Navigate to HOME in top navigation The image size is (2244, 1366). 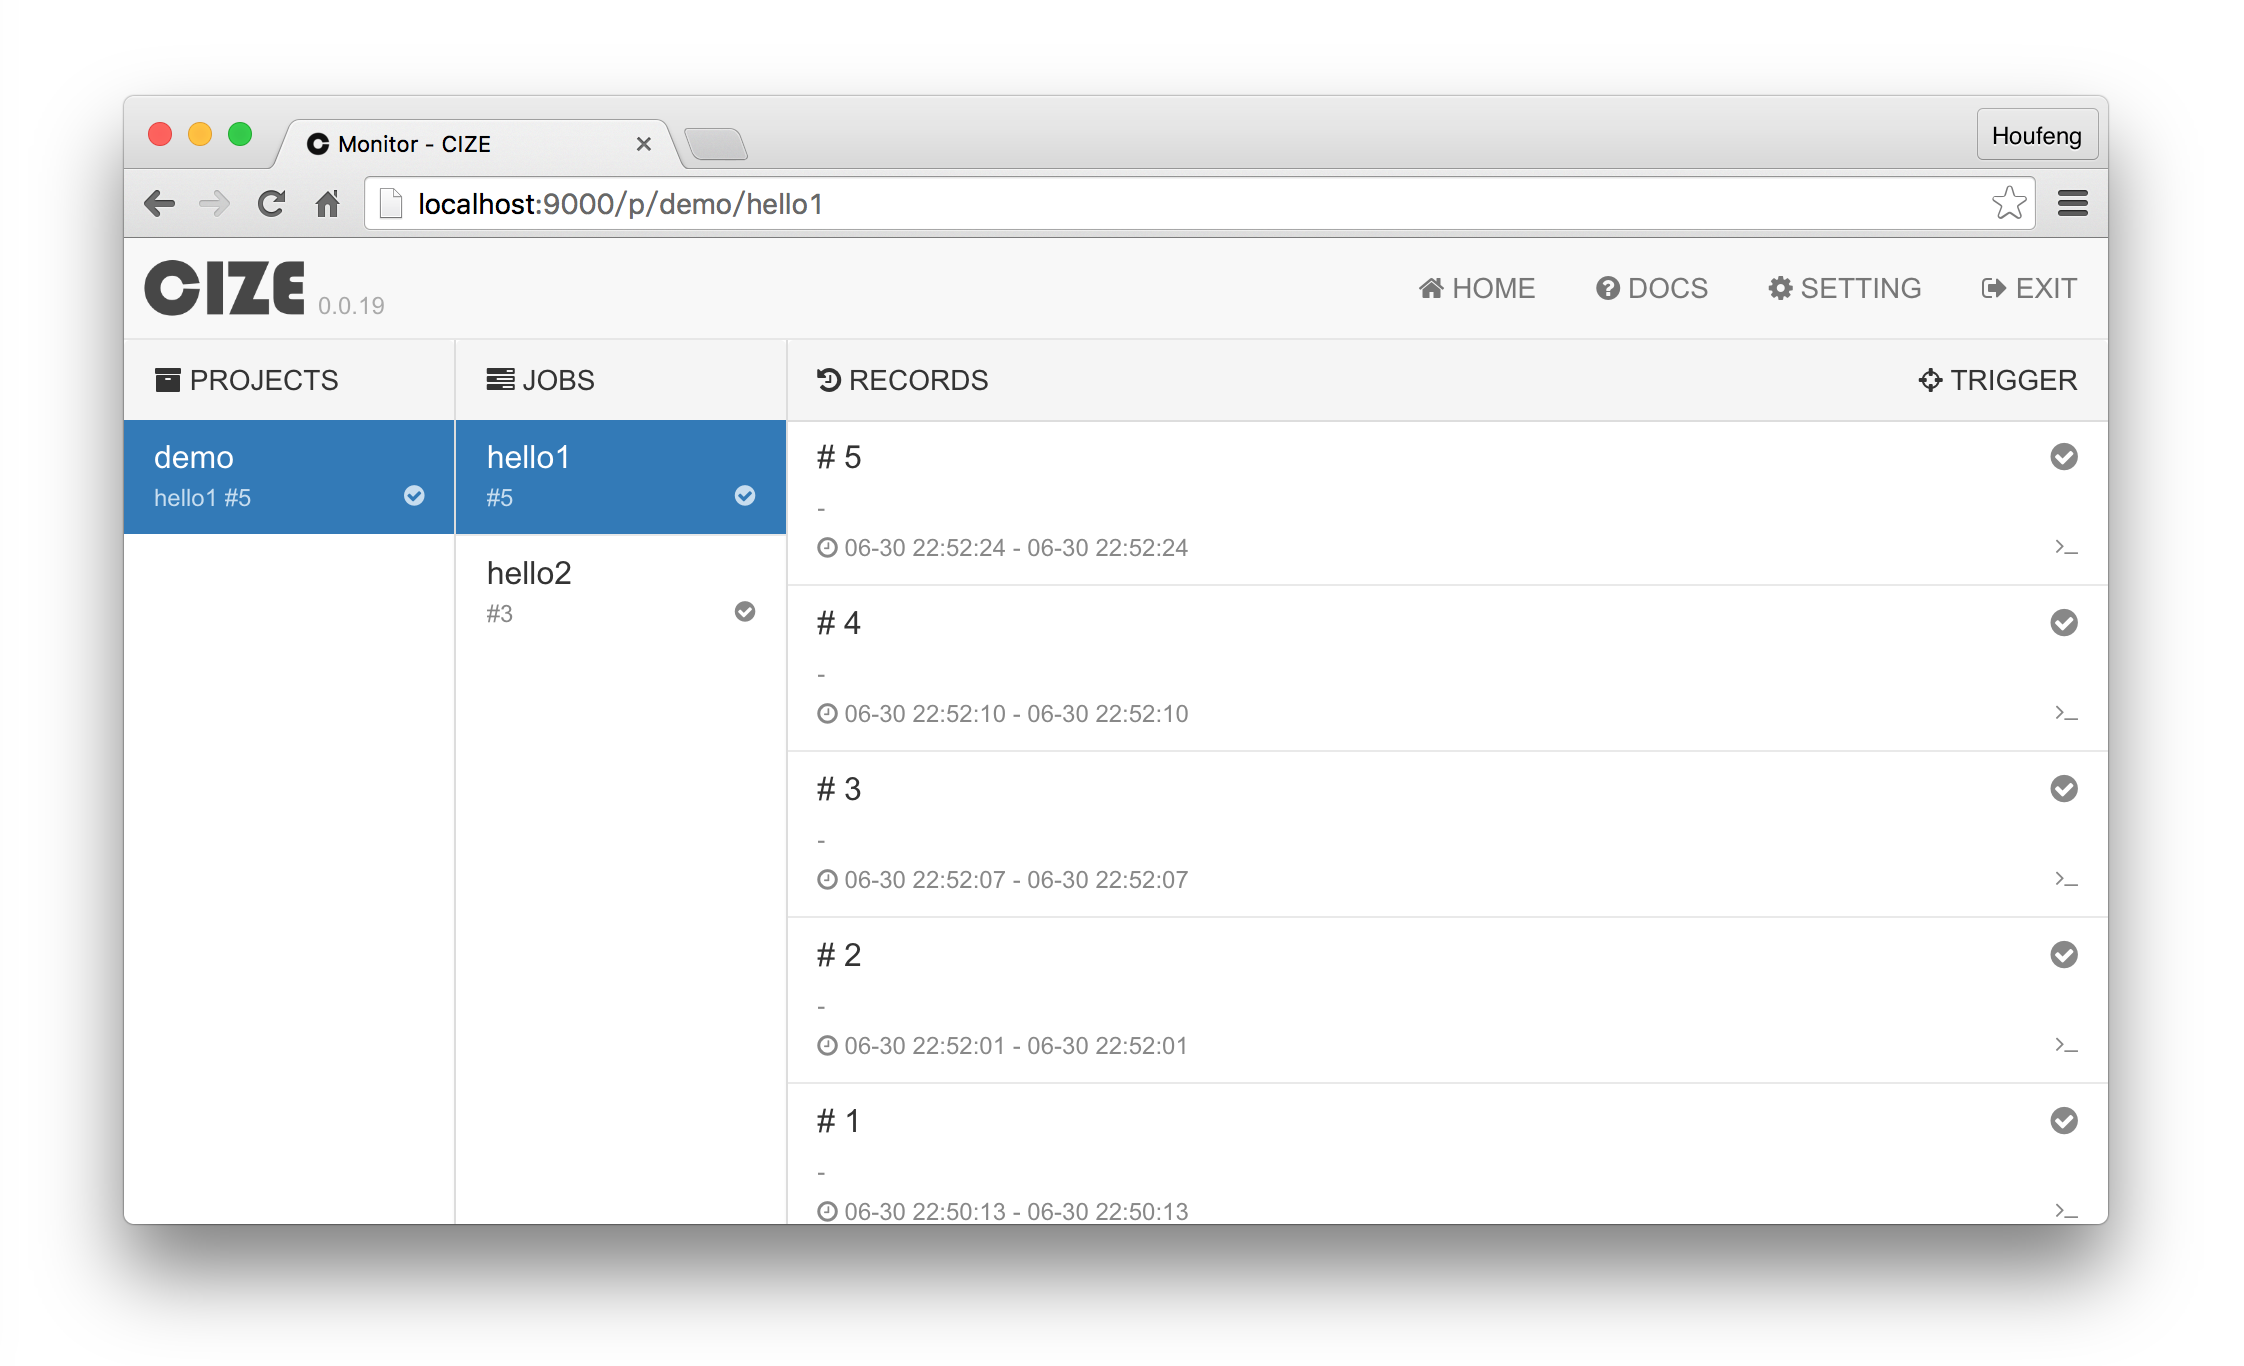point(1476,288)
